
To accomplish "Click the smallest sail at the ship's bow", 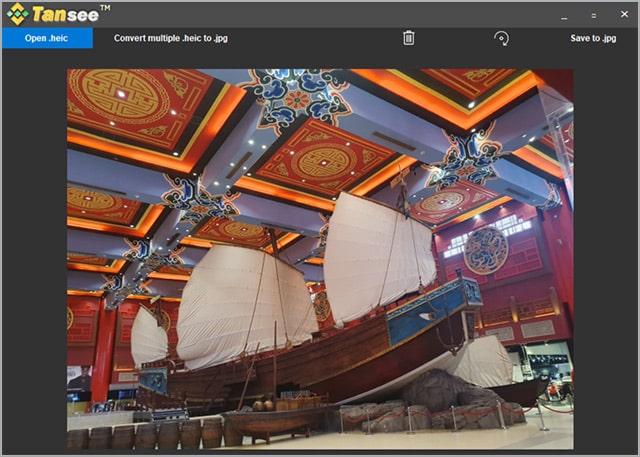I will [148, 338].
